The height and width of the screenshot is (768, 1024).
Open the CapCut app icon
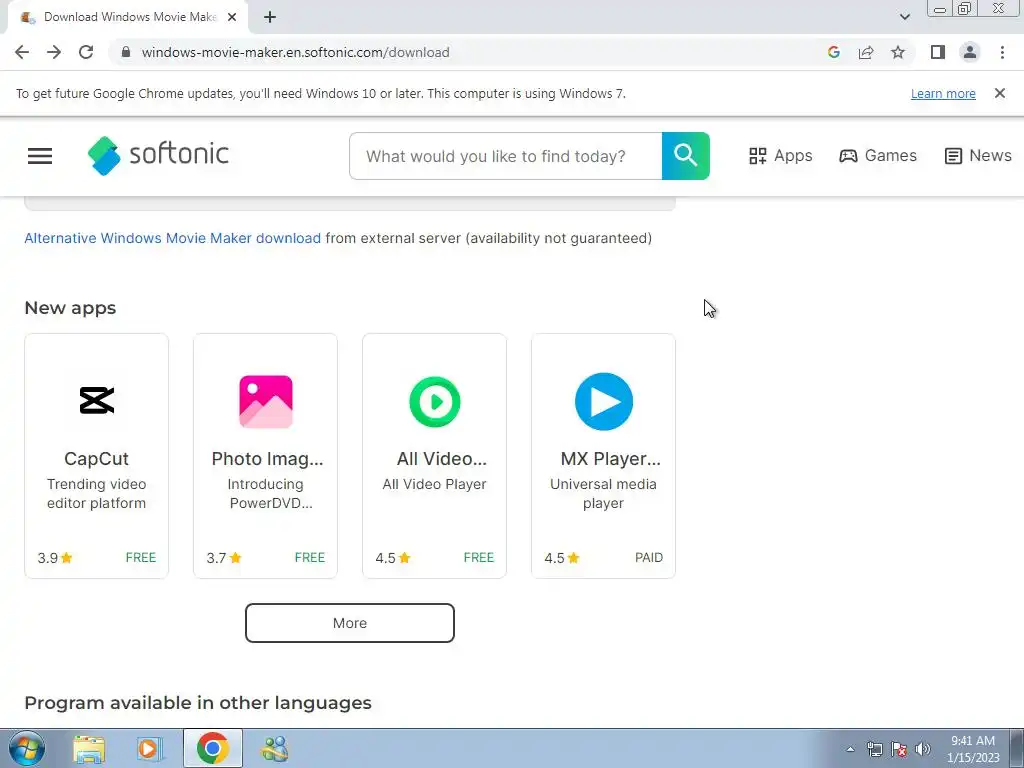(97, 400)
